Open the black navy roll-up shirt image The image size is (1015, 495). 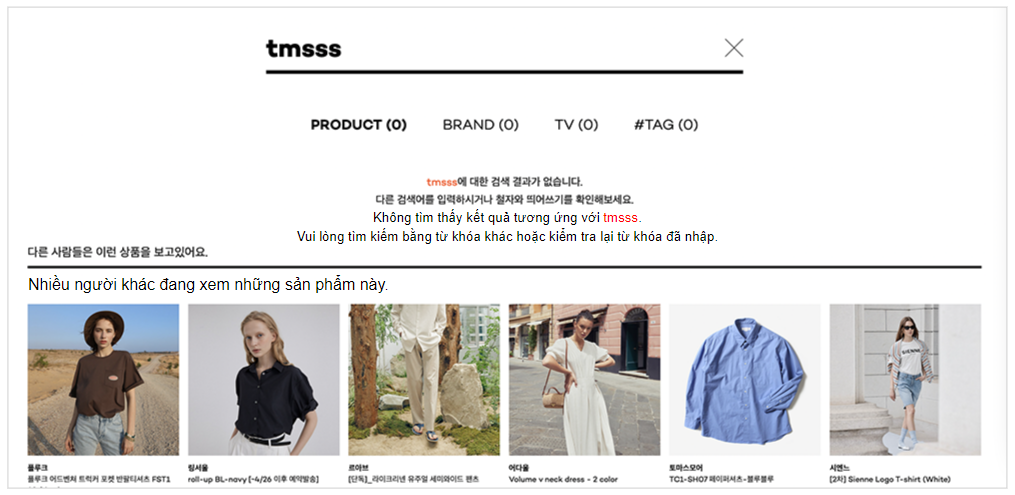263,380
